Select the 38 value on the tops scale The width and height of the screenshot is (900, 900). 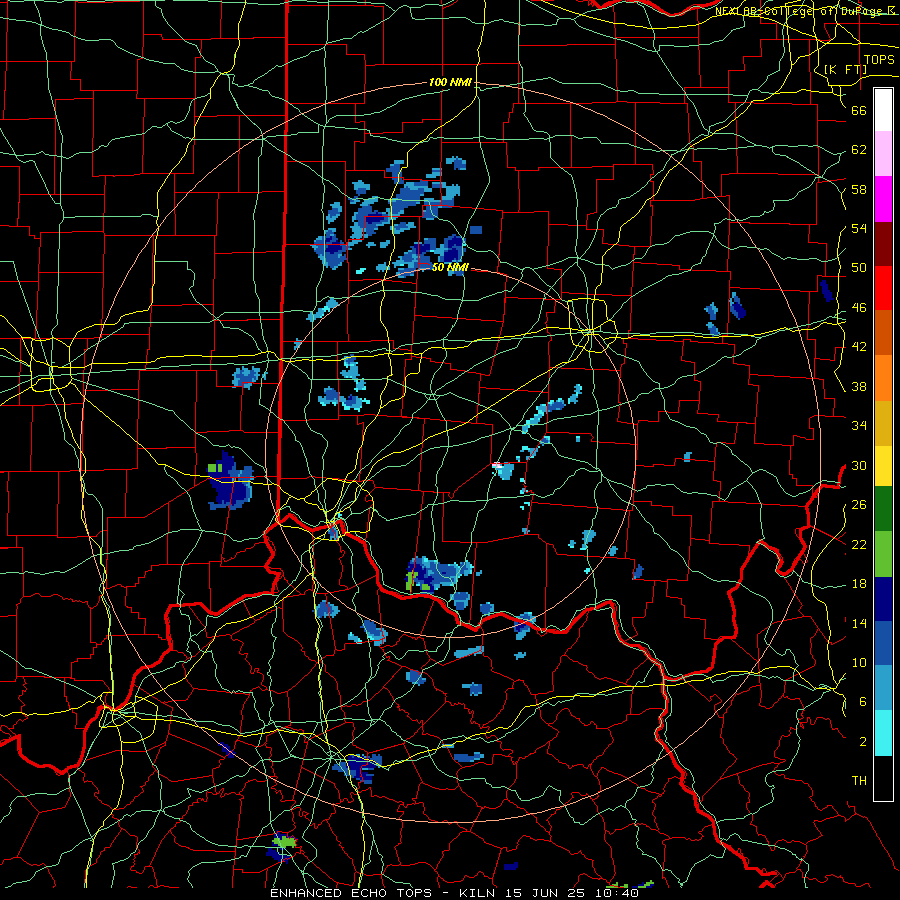click(x=859, y=386)
